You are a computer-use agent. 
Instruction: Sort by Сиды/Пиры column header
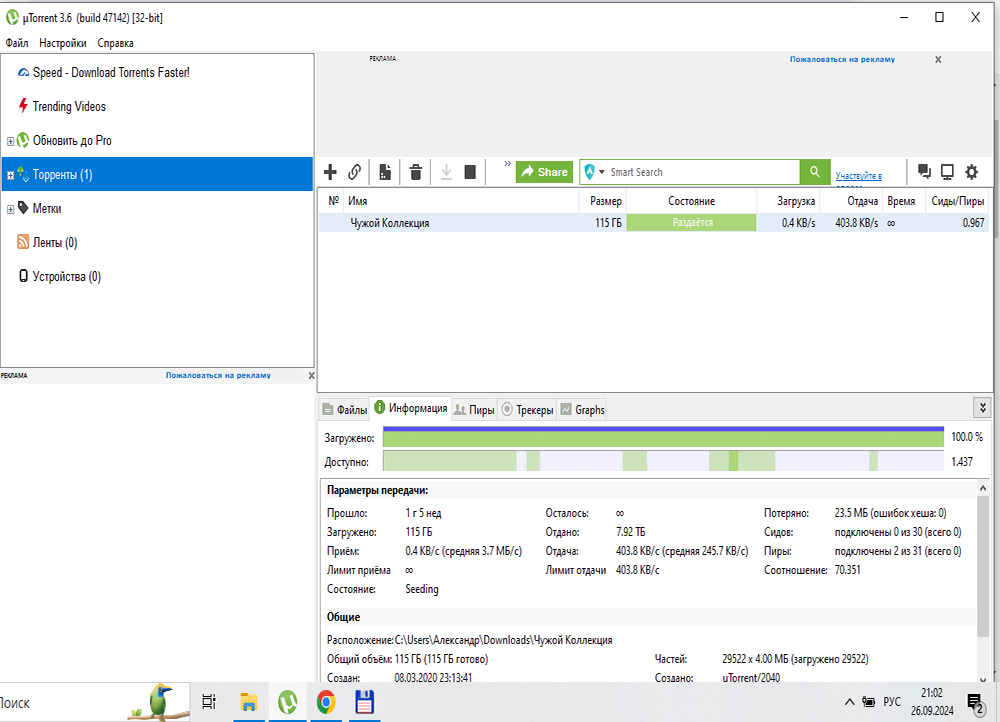point(956,201)
